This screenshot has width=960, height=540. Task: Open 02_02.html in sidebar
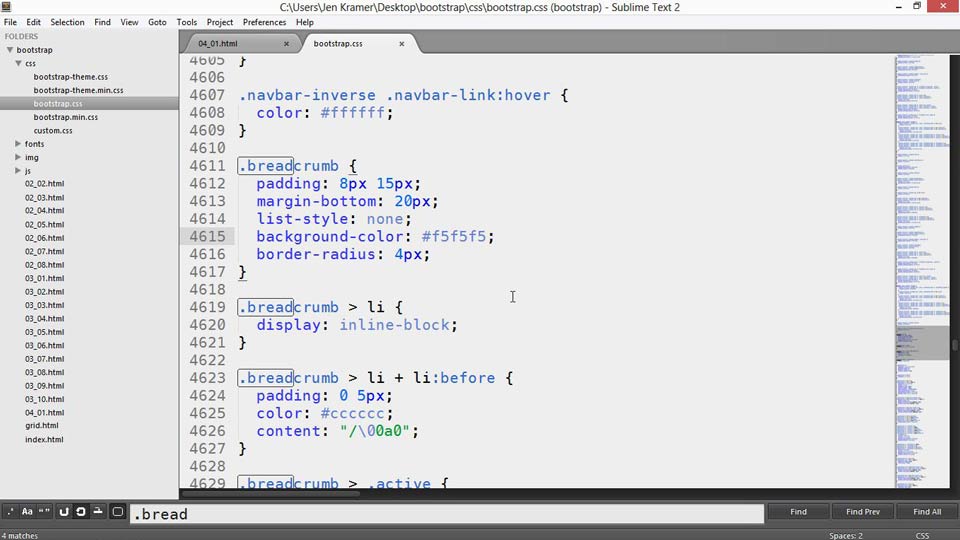tap(44, 184)
